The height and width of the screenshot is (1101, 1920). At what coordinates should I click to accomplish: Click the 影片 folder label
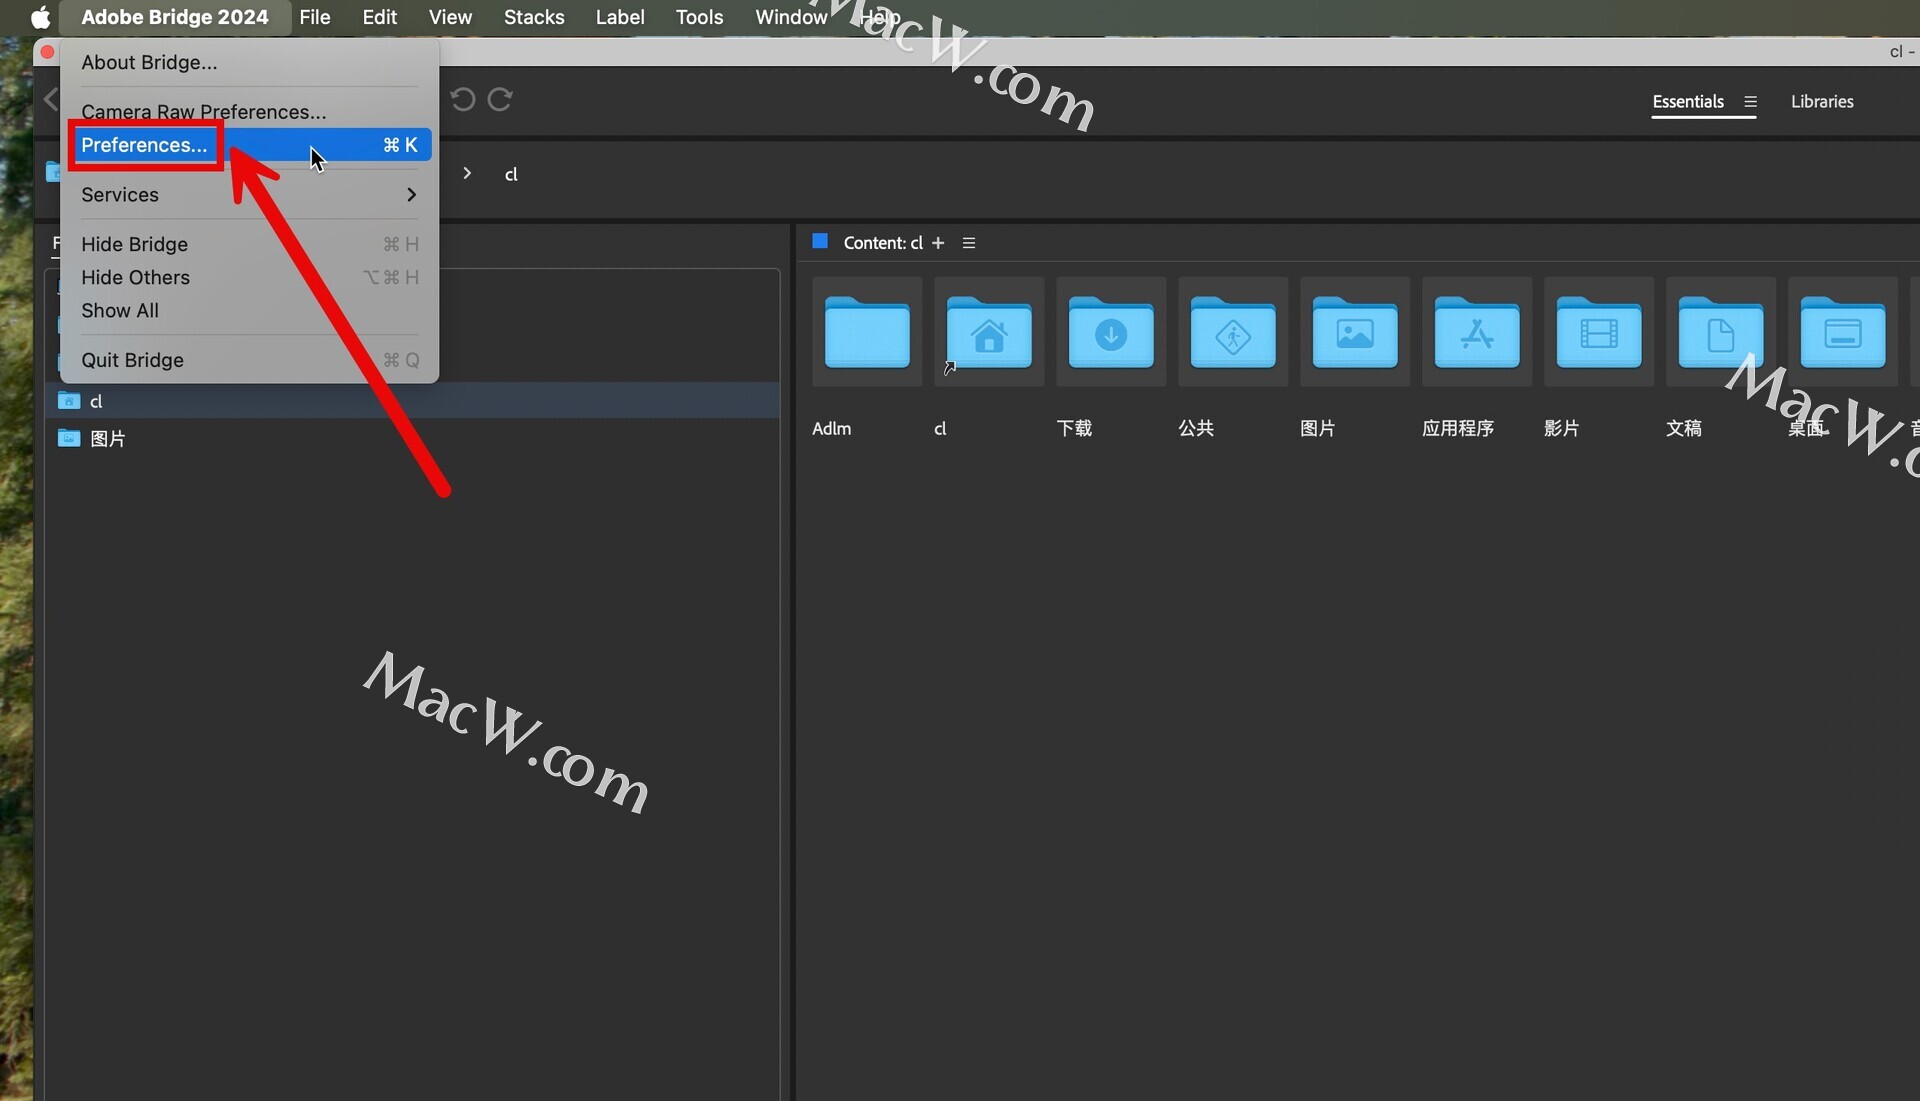point(1562,428)
